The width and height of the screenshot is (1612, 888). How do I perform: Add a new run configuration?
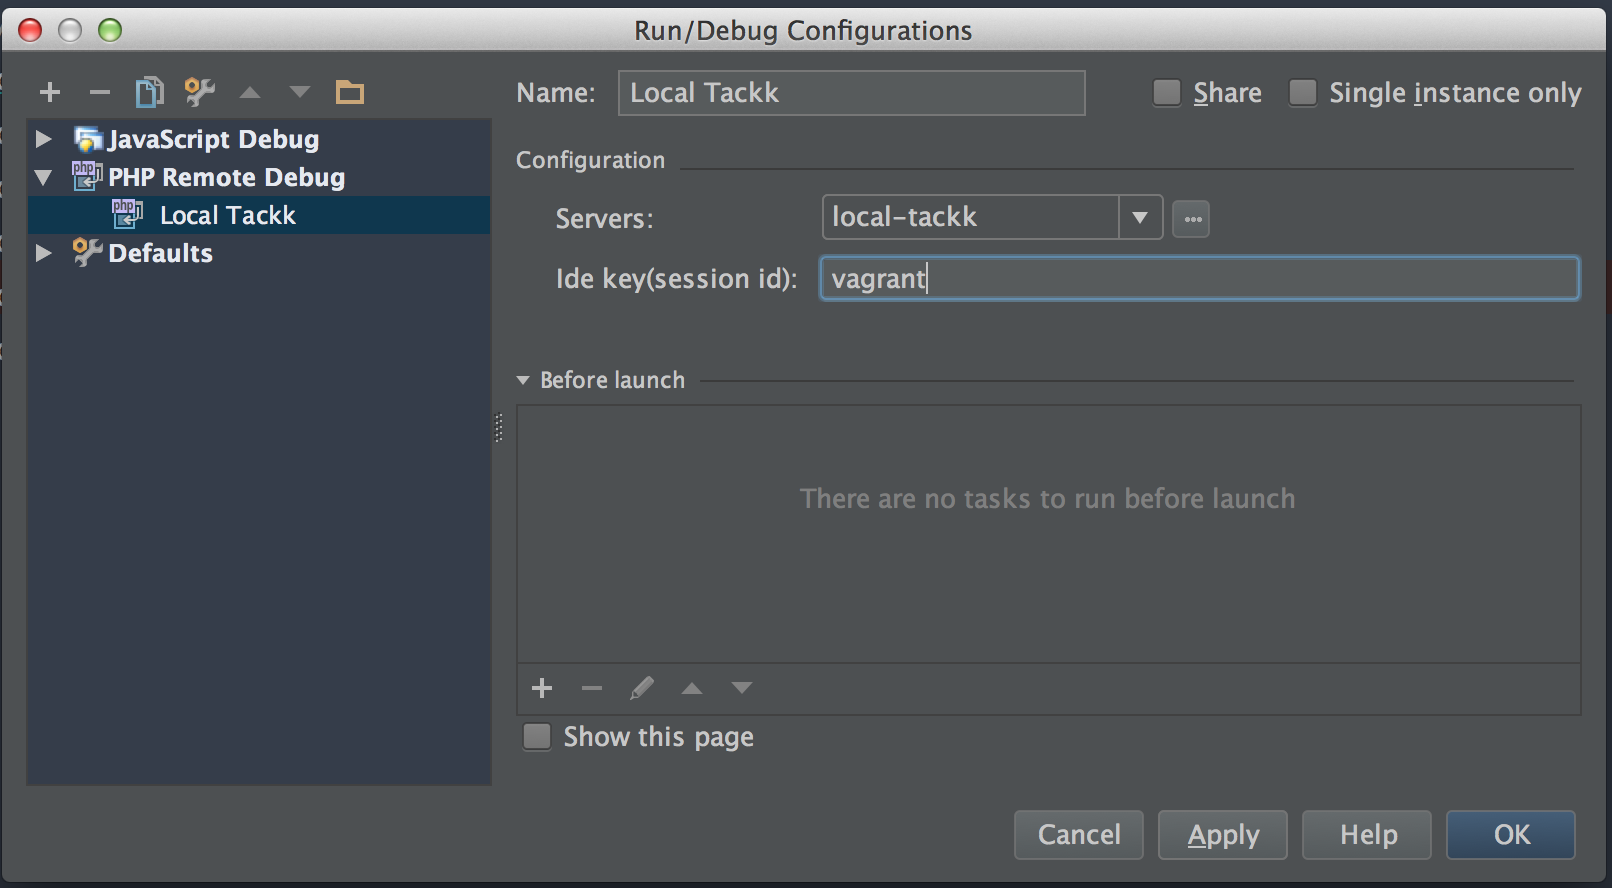point(50,93)
